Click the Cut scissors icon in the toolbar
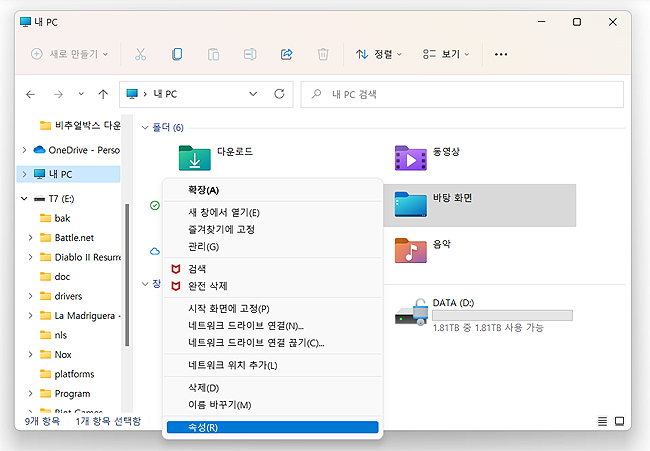 [x=141, y=54]
